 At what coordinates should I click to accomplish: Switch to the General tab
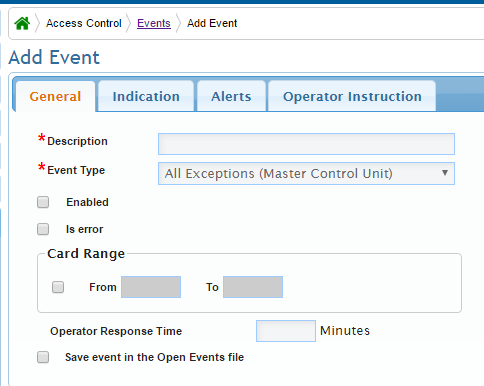click(x=55, y=96)
